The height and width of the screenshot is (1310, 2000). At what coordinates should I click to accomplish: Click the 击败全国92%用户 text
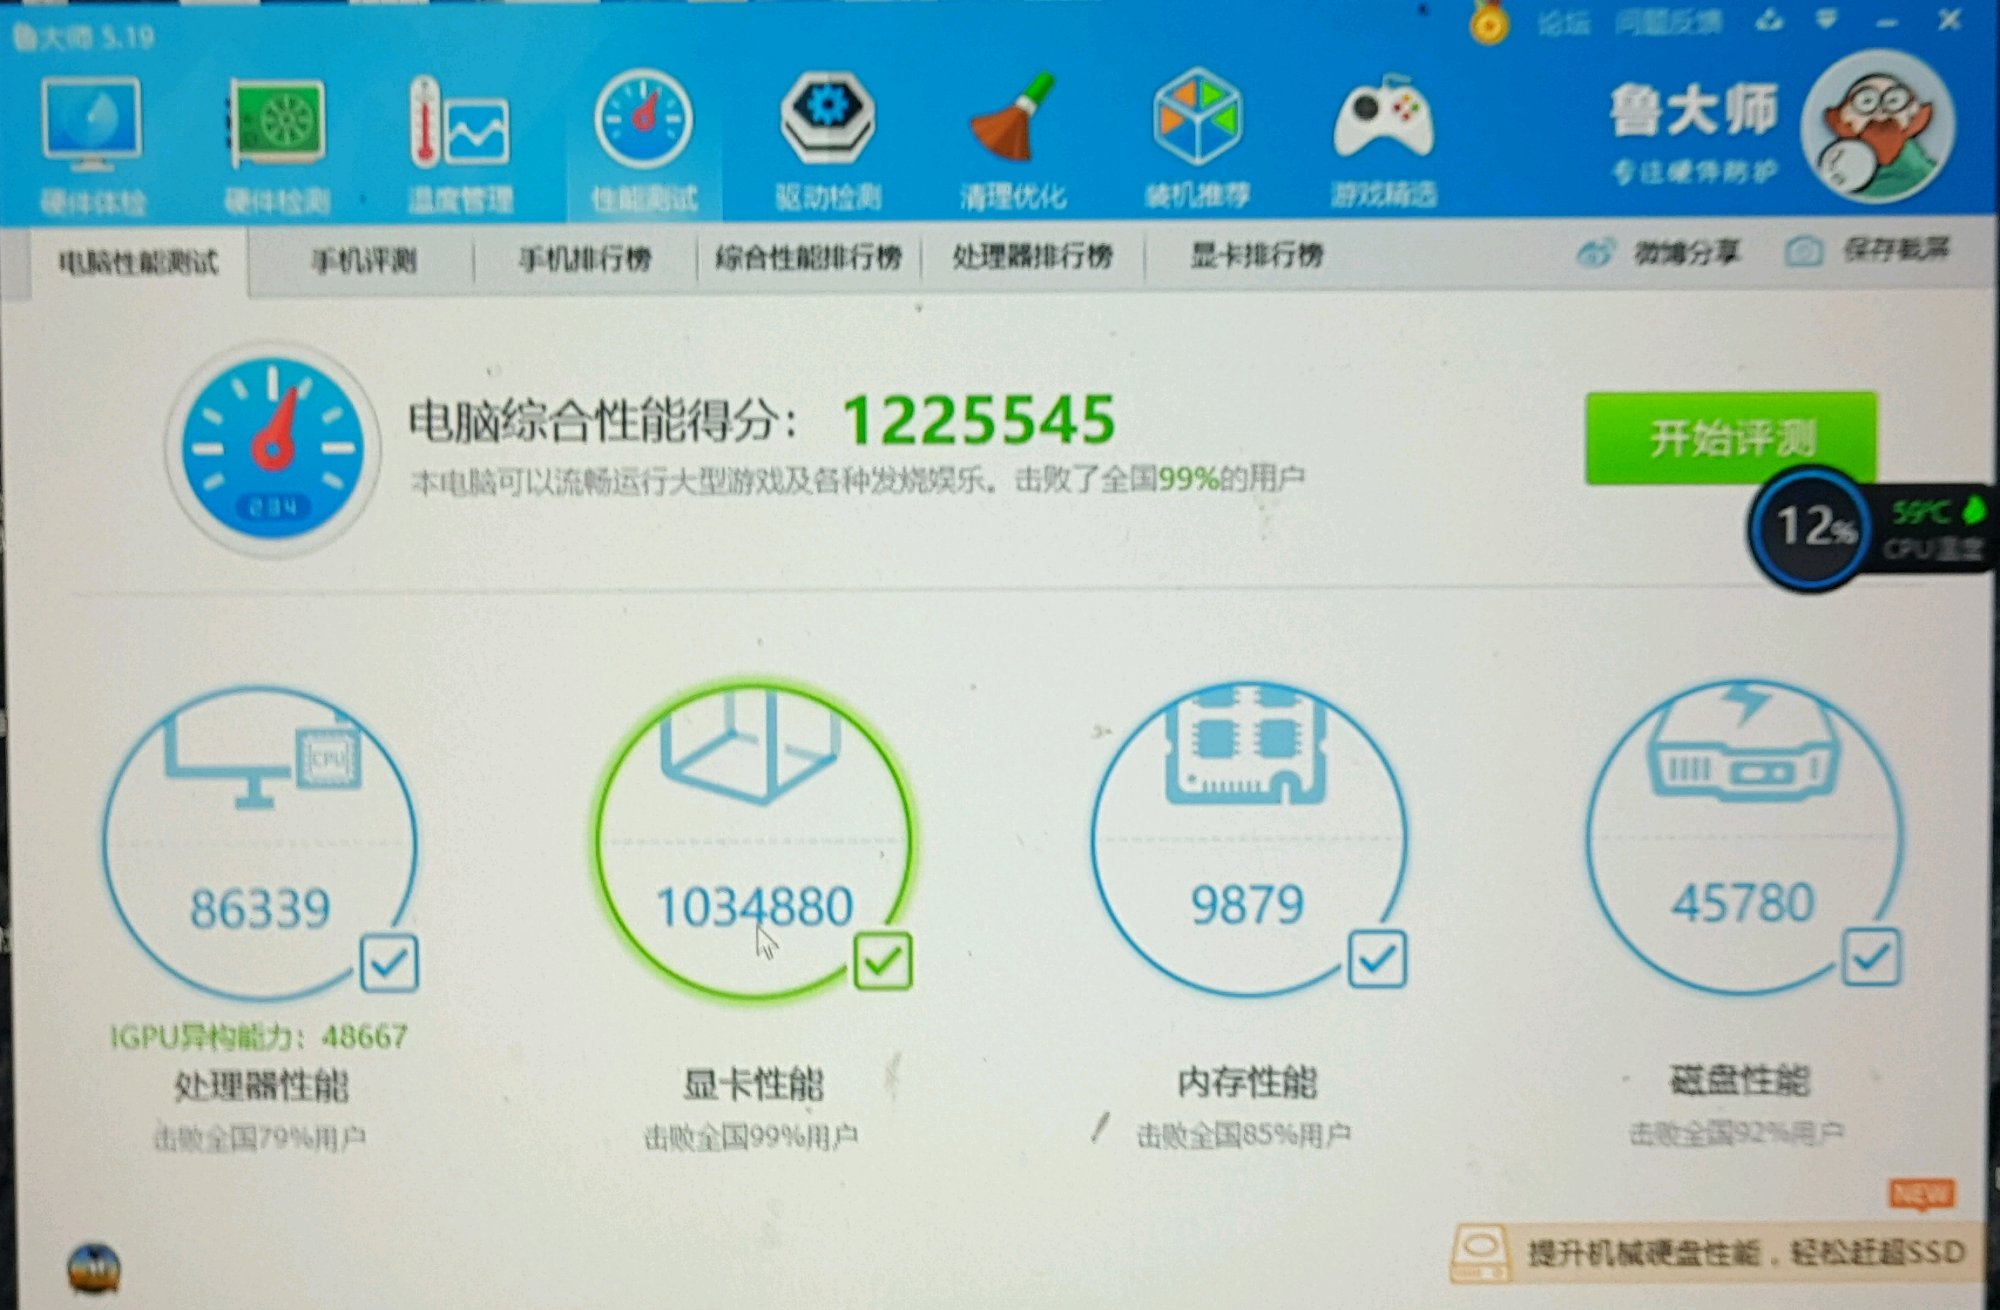(x=1736, y=1133)
